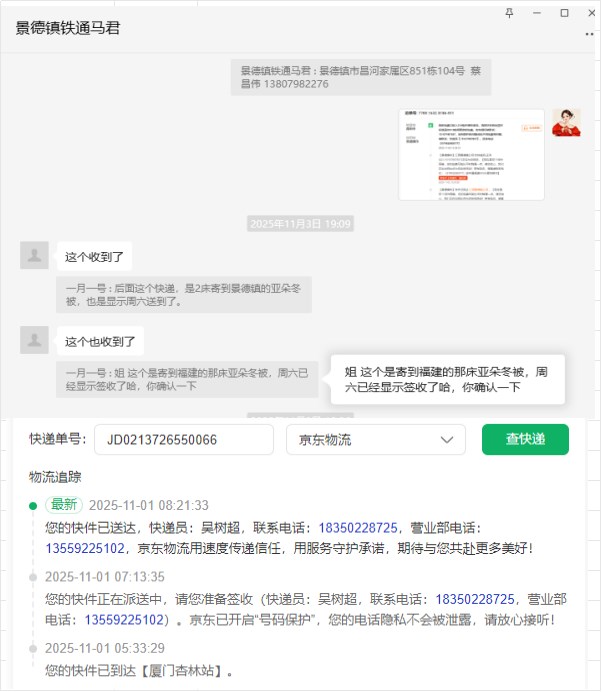Click gray avatar beside '这个也收到了'
Viewport: 602px width, 692px height.
pyautogui.click(x=34, y=340)
